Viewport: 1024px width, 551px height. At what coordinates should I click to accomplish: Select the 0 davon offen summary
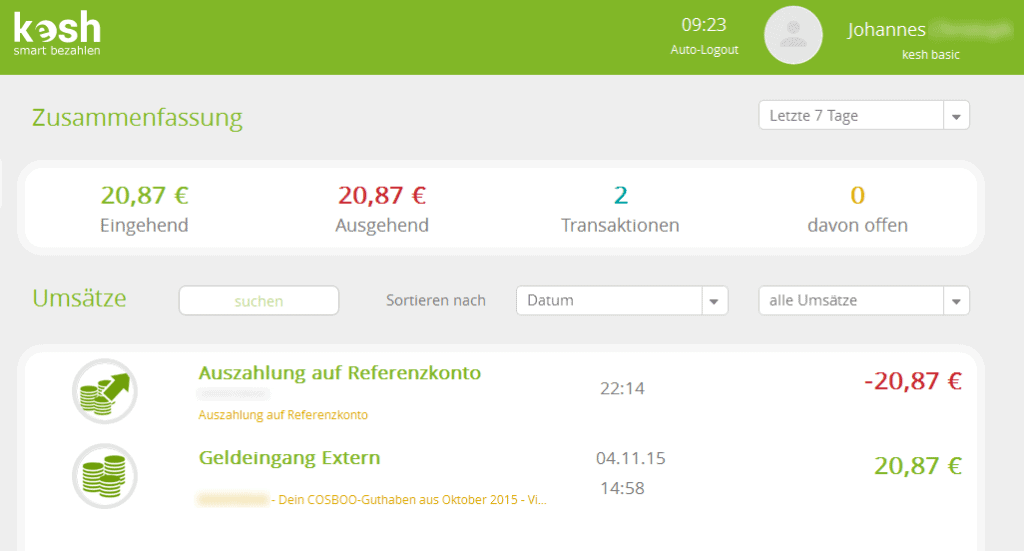tap(857, 208)
